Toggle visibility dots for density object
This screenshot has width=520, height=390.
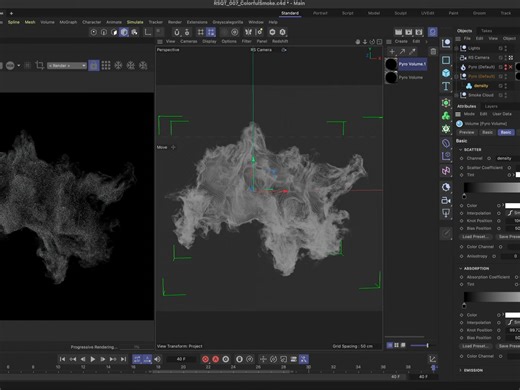[x=506, y=86]
